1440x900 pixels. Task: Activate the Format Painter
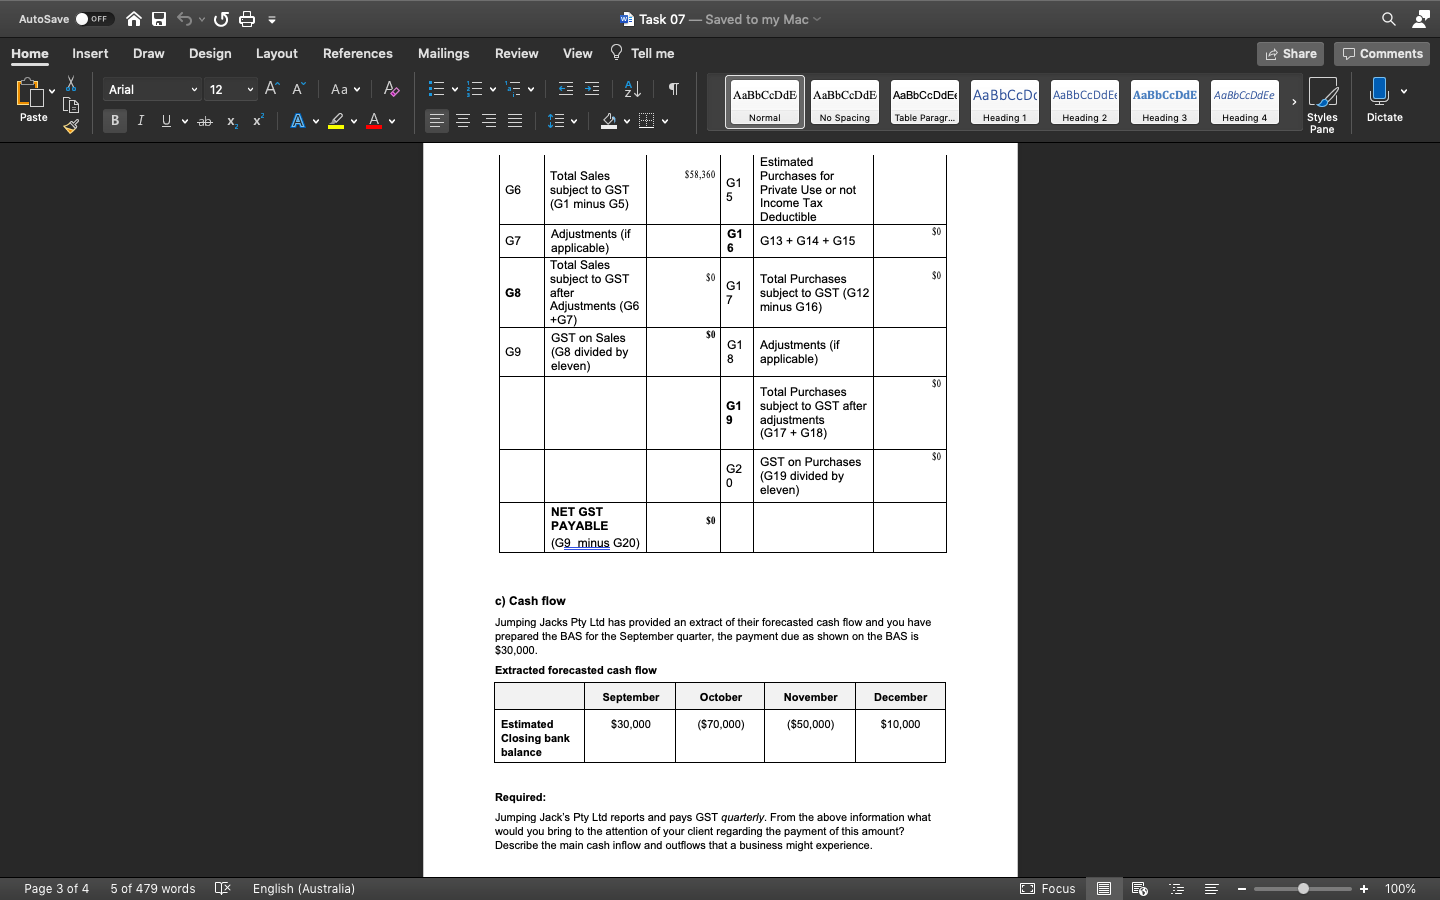[70, 126]
